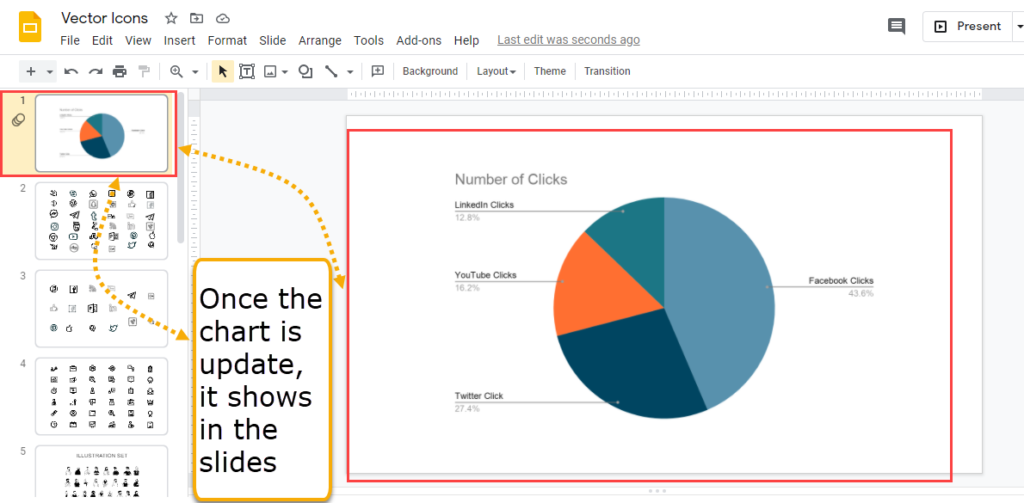Select slide 2 icons thumbnail

[x=101, y=220]
